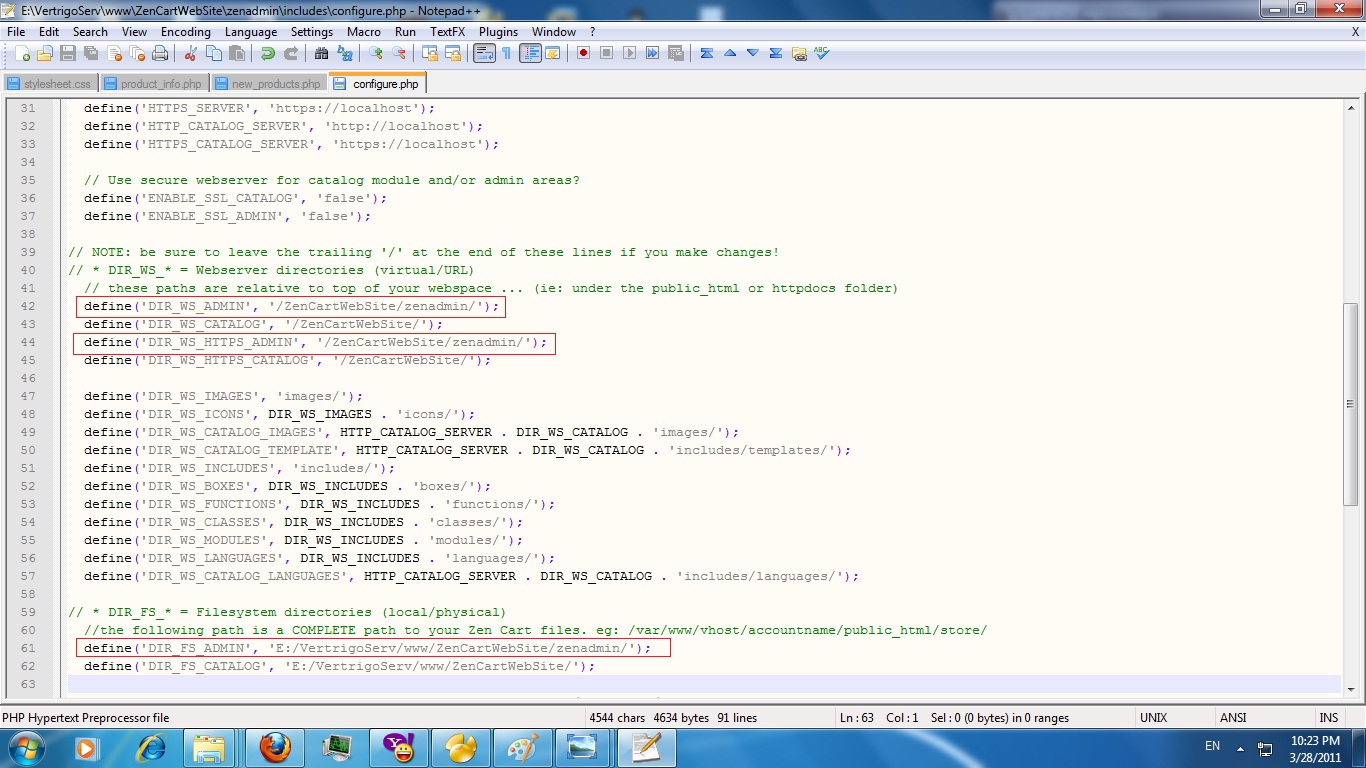Screen dimensions: 1366x768
Task: Print the document using the printer icon
Action: point(160,53)
